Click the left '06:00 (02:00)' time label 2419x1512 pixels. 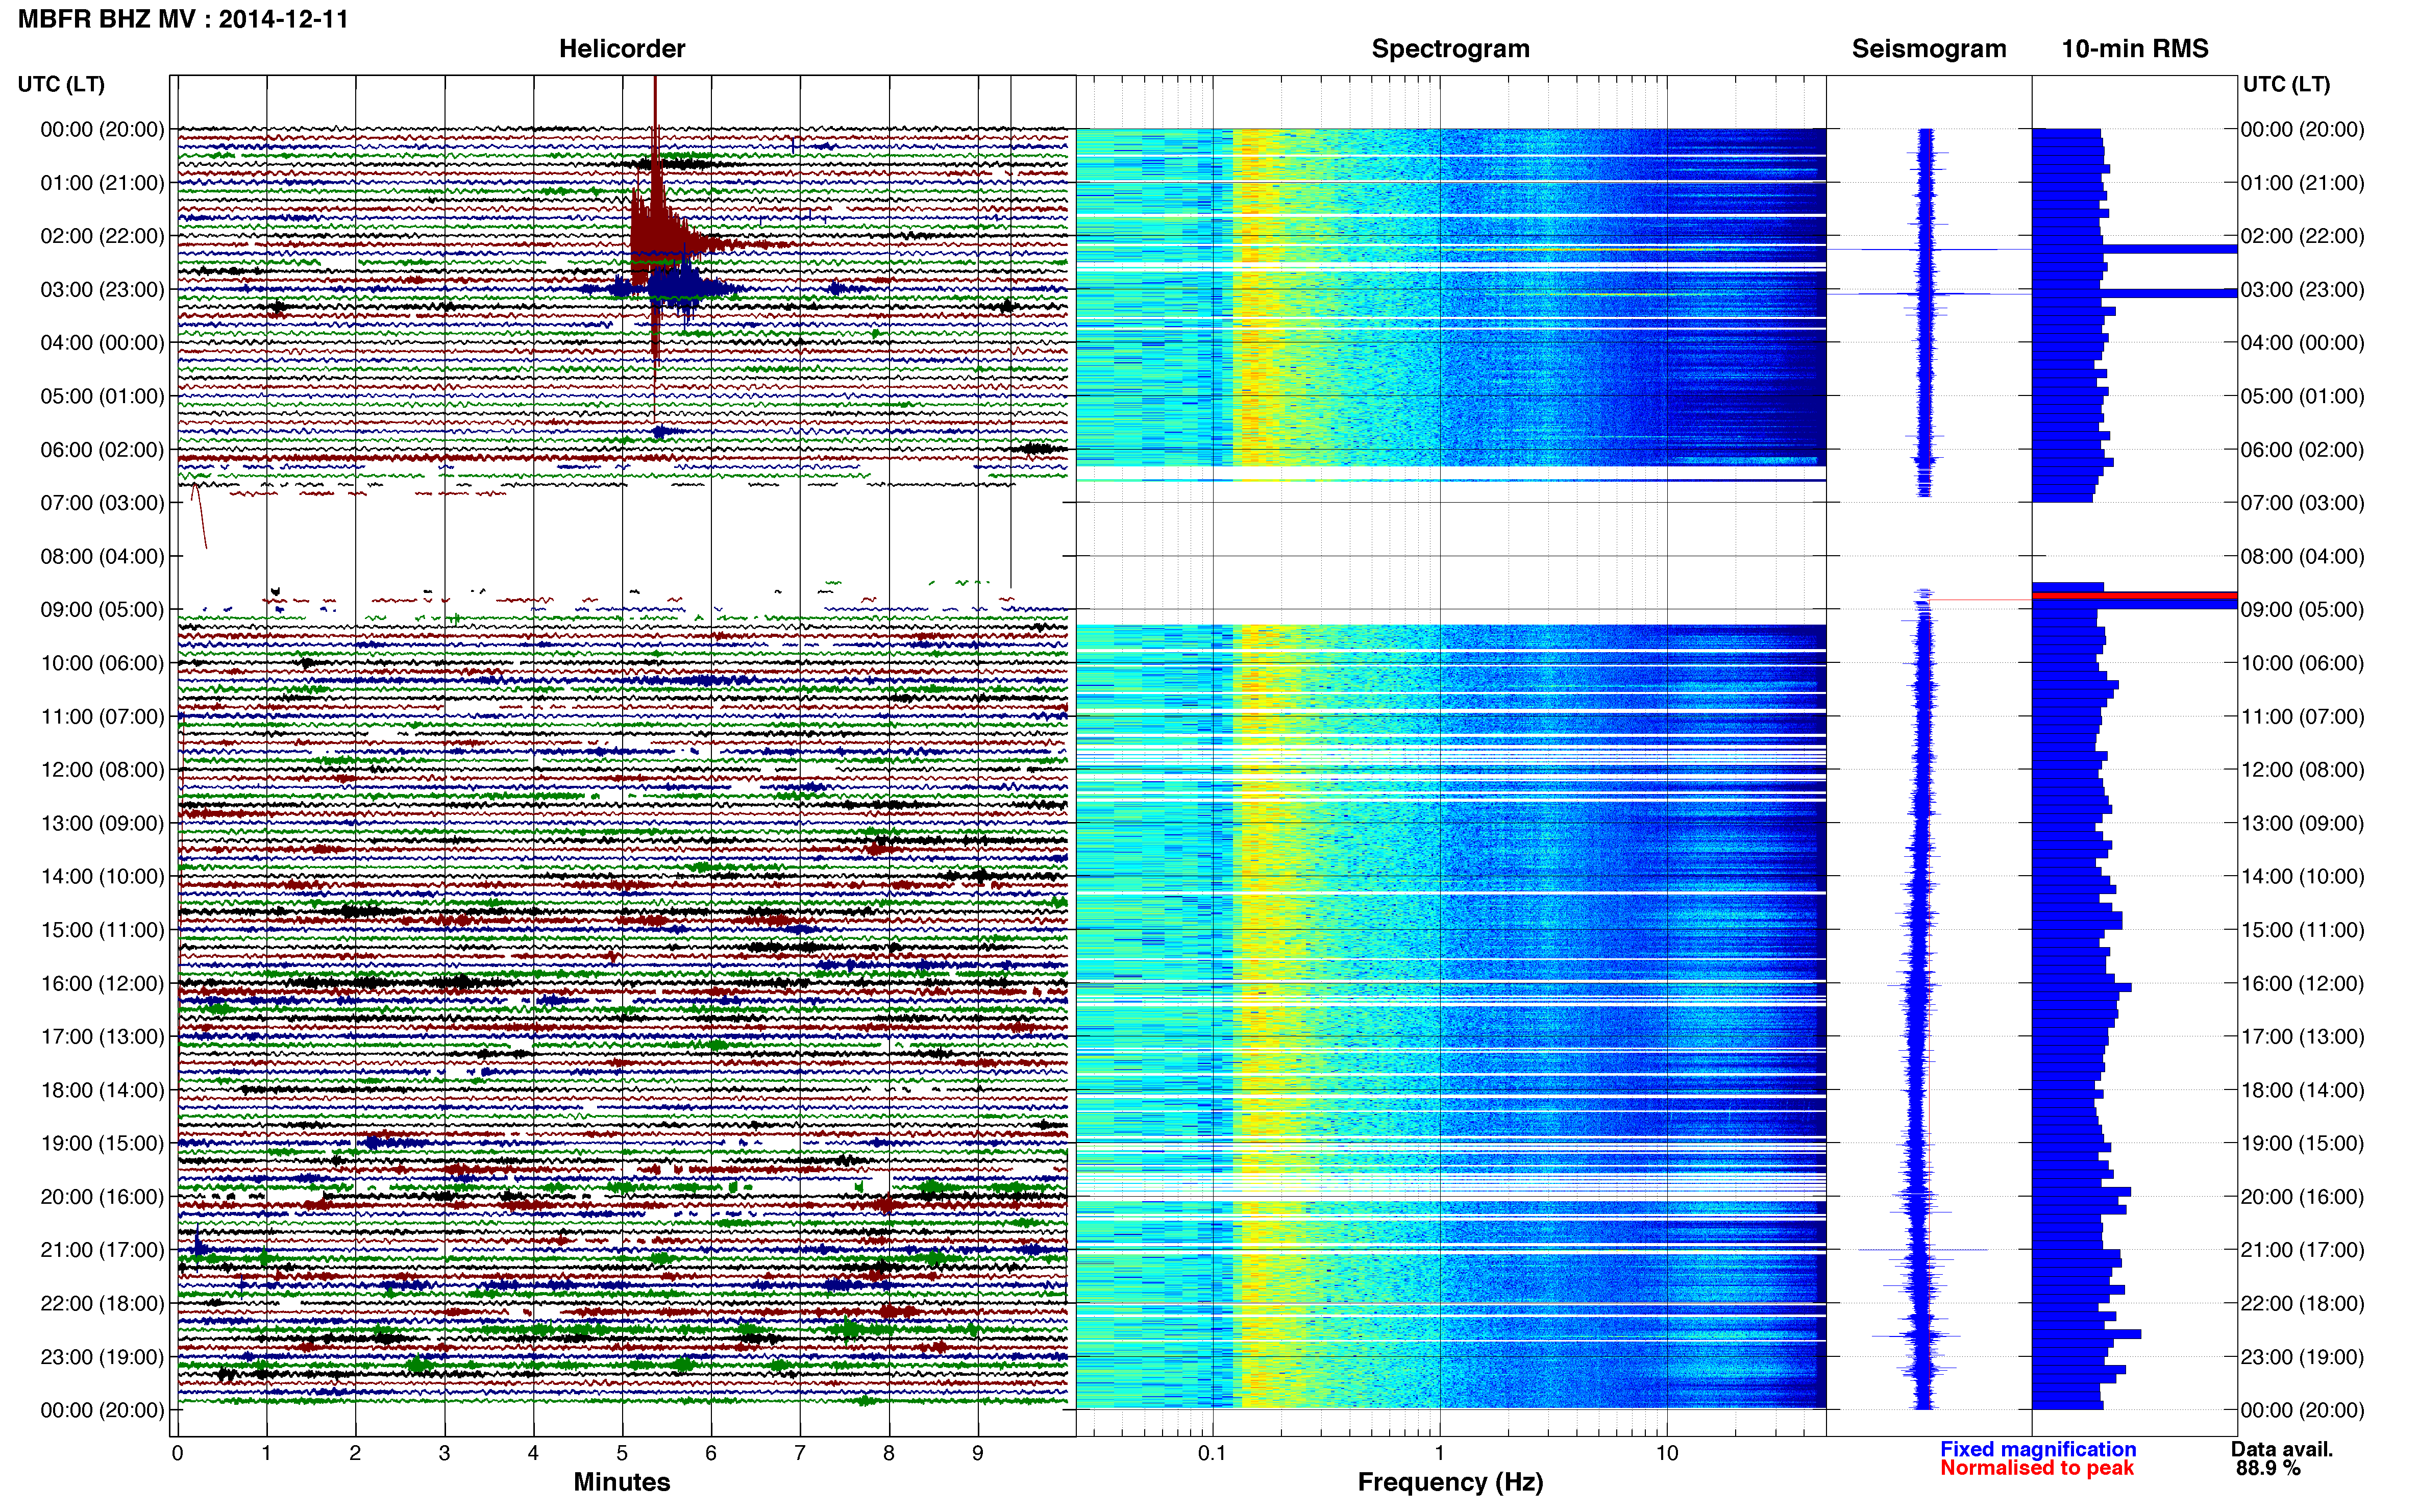click(102, 450)
